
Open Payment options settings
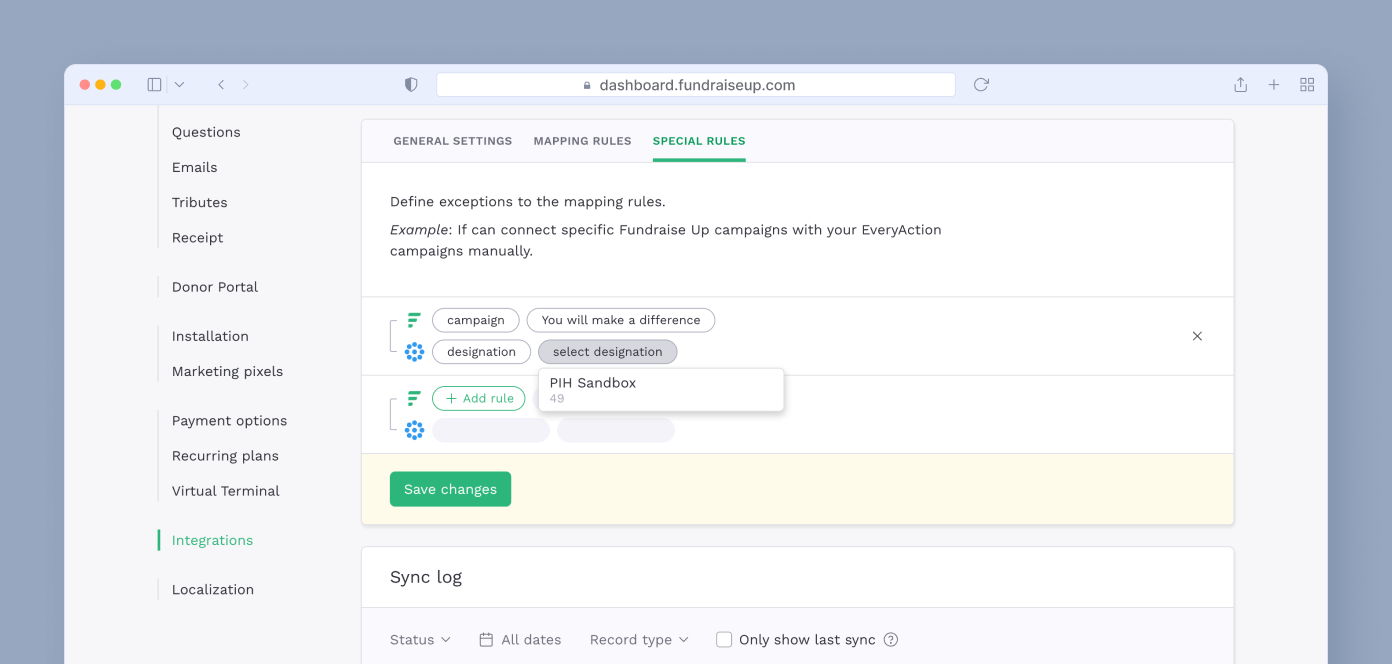click(229, 421)
